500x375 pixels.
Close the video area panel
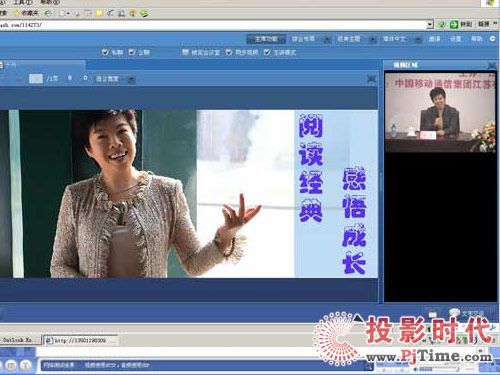(491, 65)
